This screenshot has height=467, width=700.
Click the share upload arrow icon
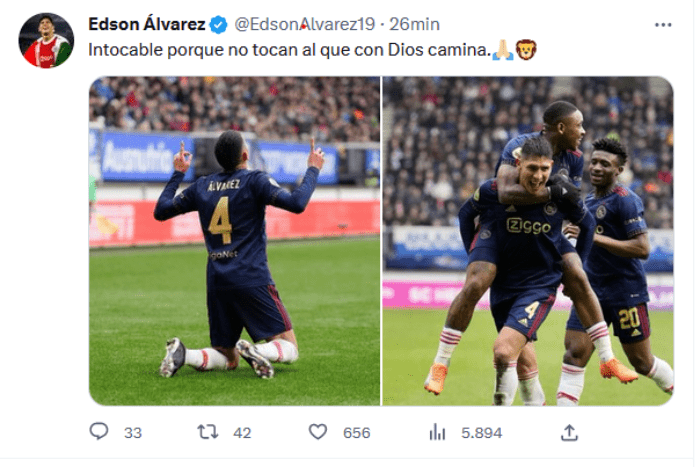pyautogui.click(x=569, y=432)
